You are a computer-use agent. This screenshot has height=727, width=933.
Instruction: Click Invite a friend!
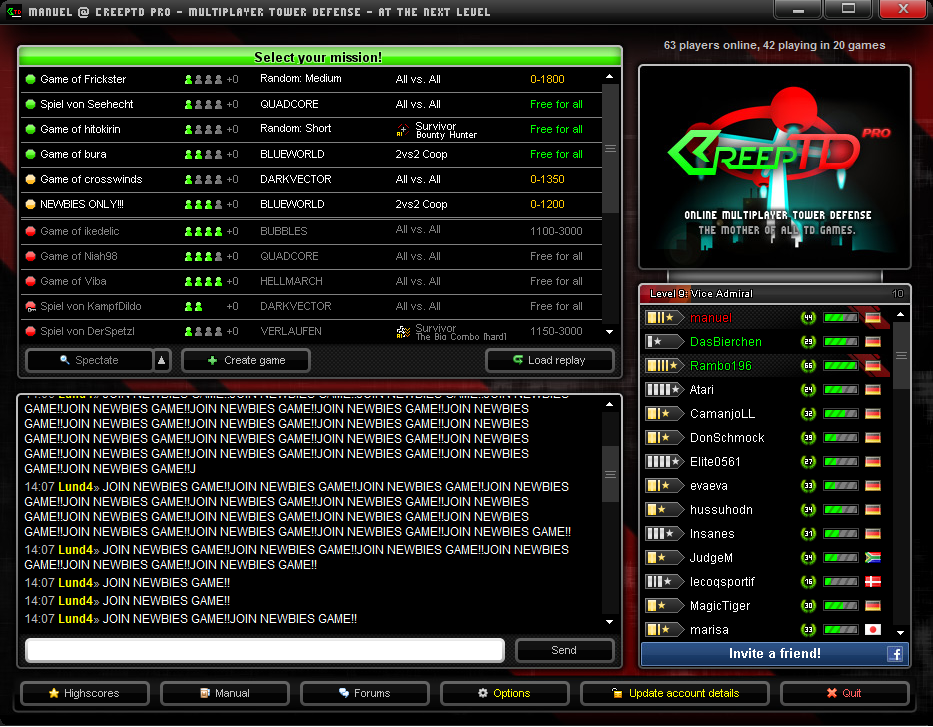[x=775, y=654]
